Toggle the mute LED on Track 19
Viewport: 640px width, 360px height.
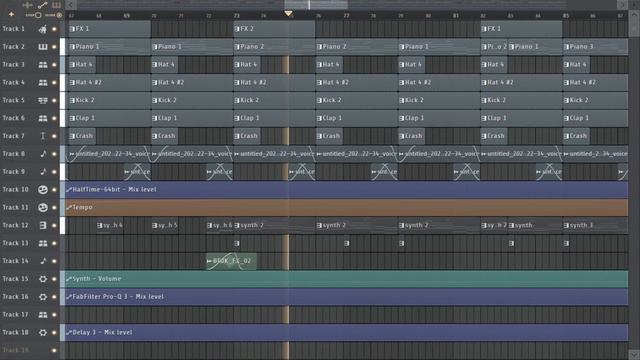point(54,350)
